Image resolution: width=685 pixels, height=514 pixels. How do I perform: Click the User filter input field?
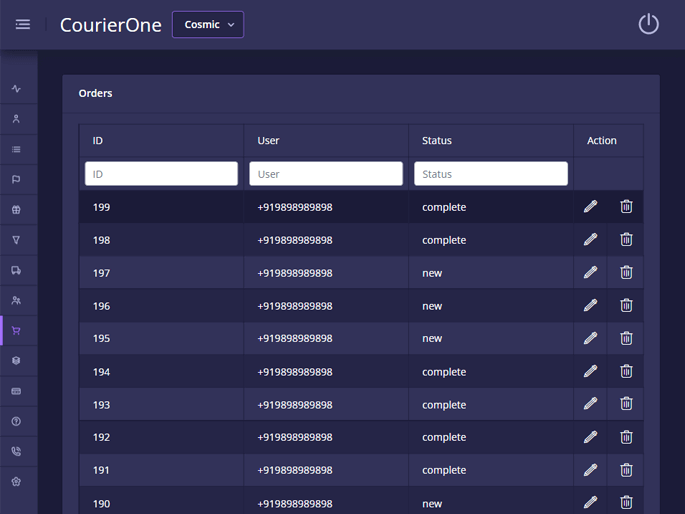click(326, 174)
